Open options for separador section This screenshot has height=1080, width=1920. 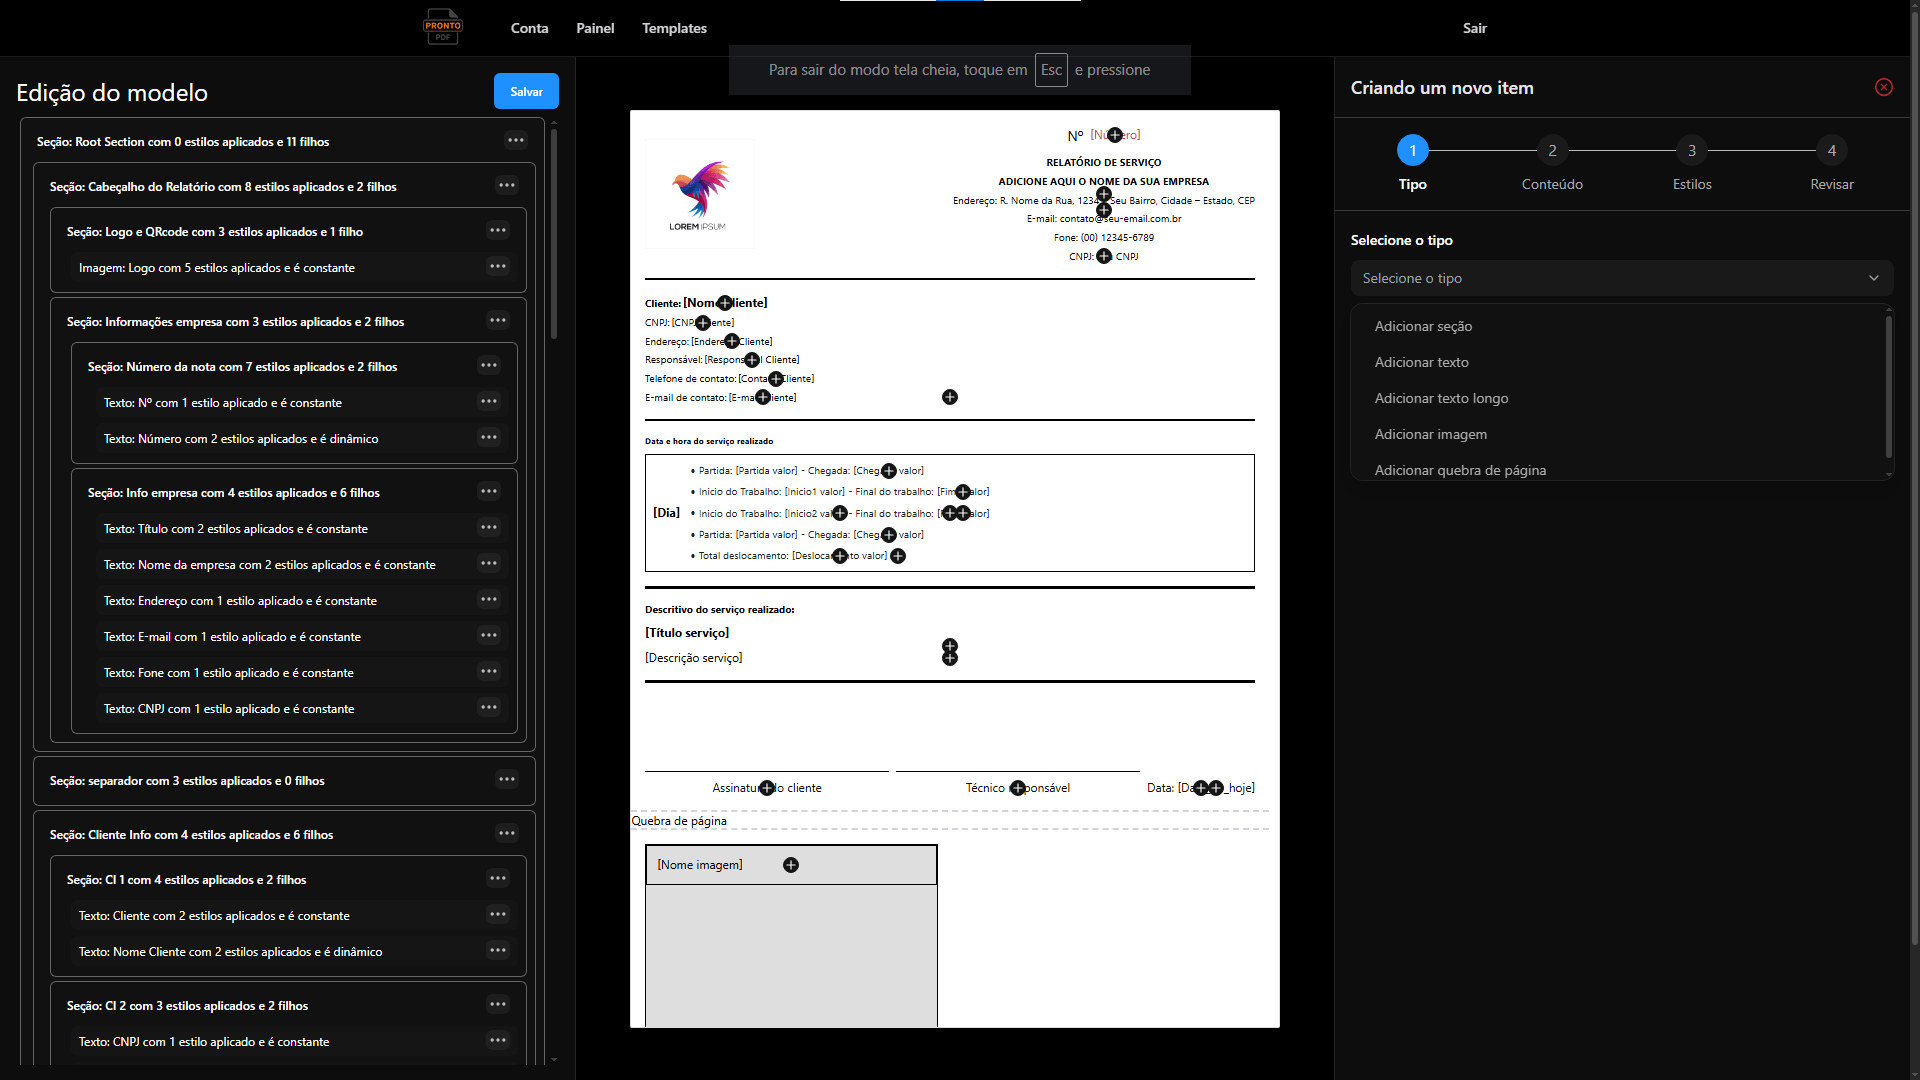pos(507,779)
